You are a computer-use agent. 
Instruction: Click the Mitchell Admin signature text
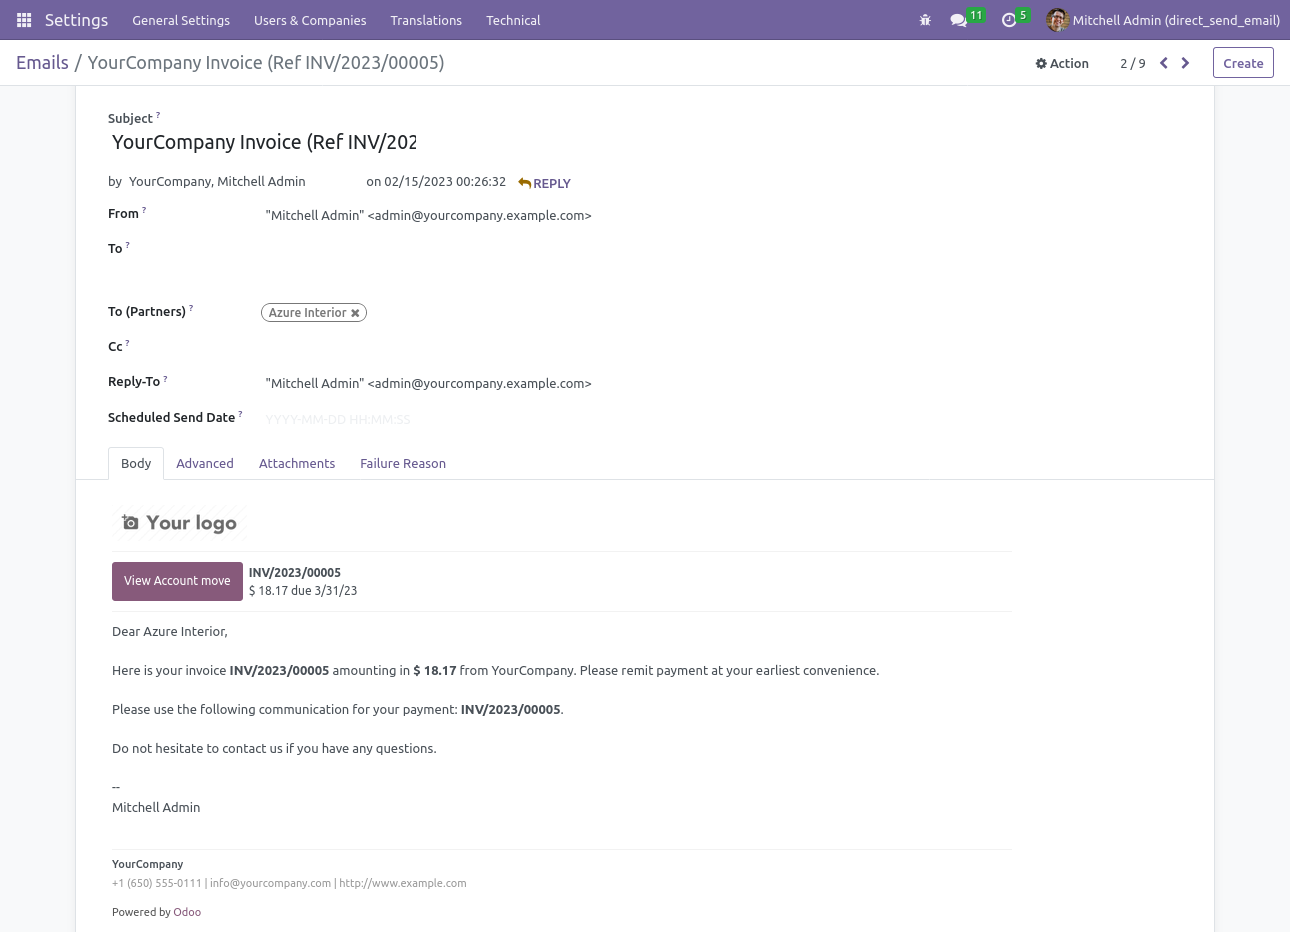(156, 807)
